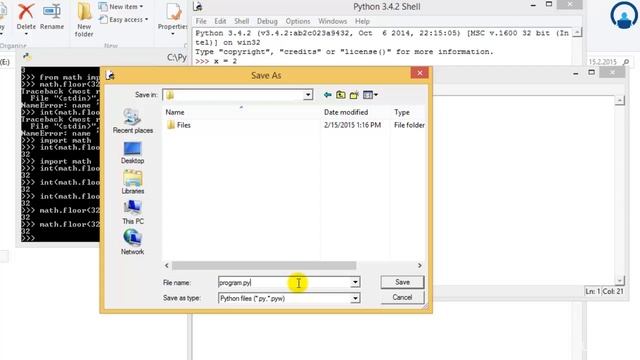Create a new folder via dialog toolbar icon
Image resolution: width=640 pixels, height=360 pixels.
354,95
